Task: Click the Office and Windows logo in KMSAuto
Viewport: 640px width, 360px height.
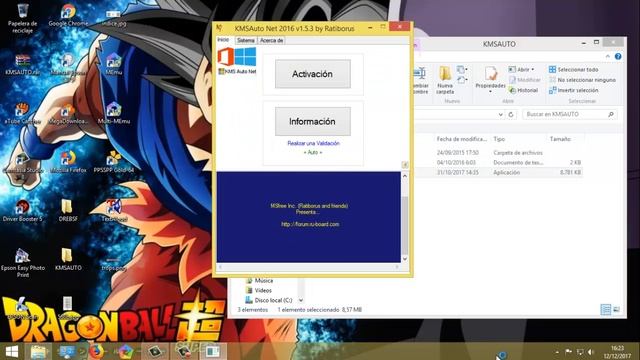Action: click(237, 56)
